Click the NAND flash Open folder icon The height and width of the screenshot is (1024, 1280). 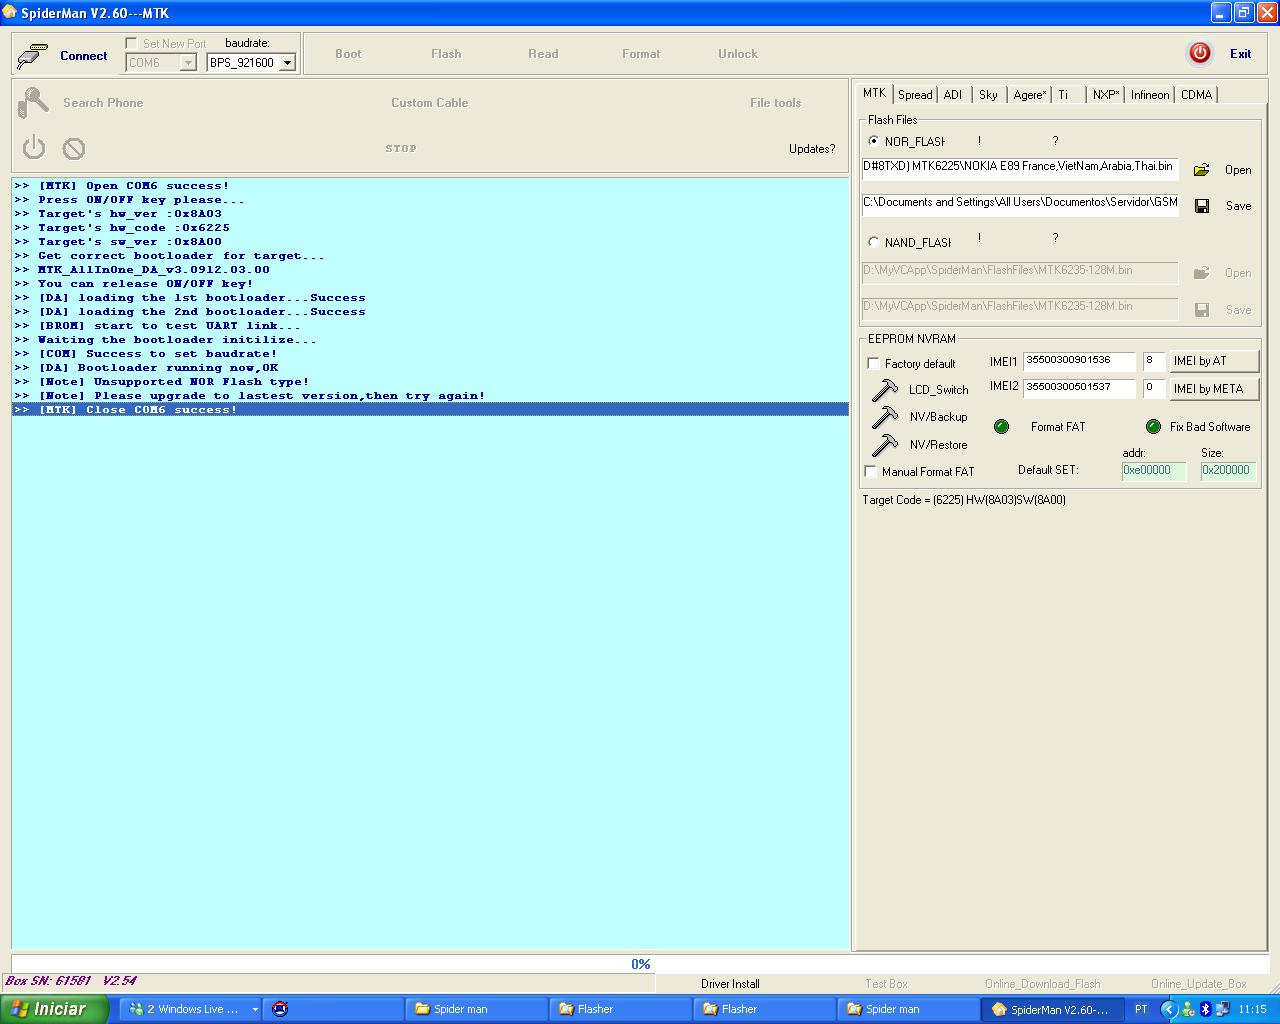(x=1202, y=273)
